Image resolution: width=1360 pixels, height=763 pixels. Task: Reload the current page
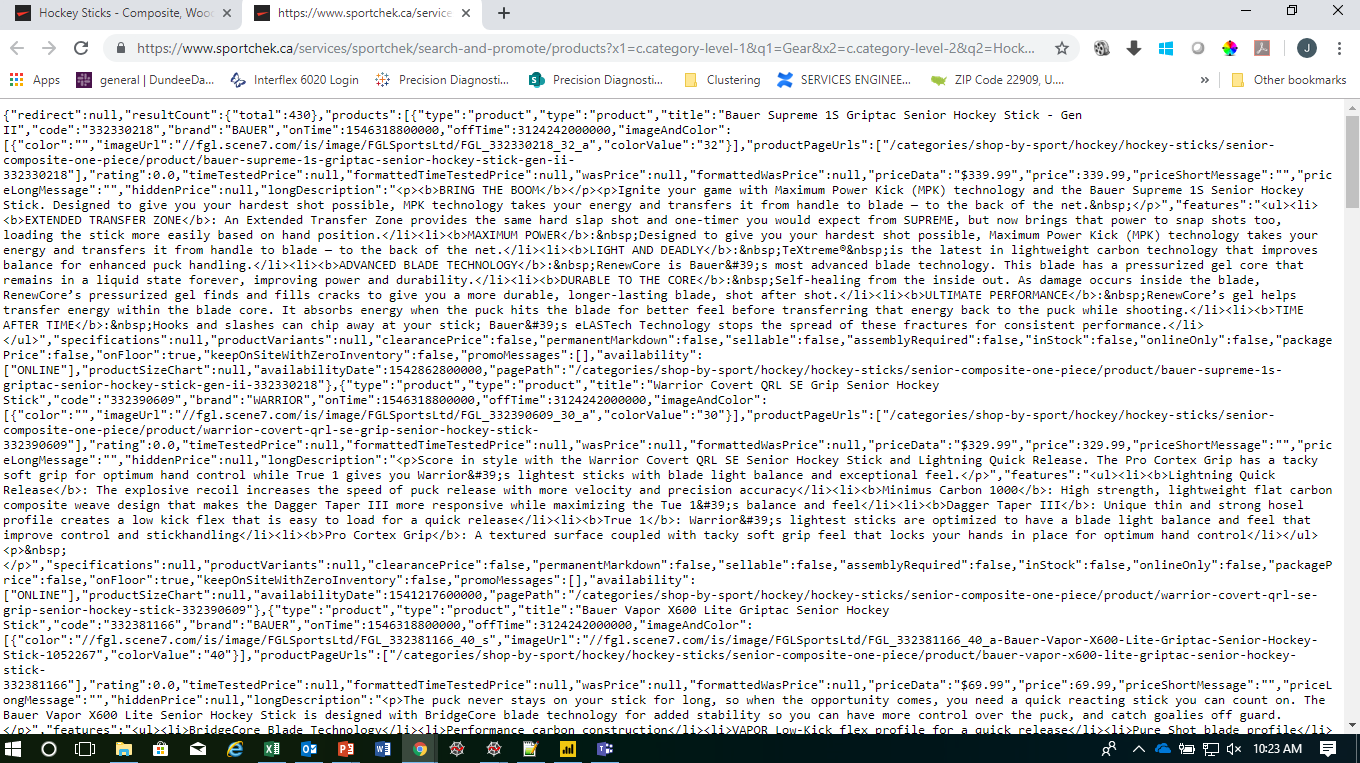click(81, 48)
